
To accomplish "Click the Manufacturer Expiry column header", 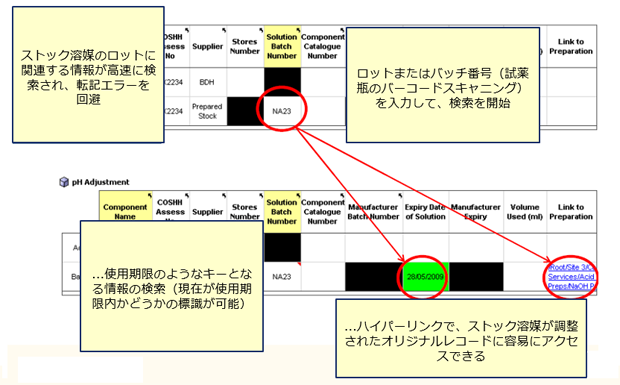I will pos(476,211).
